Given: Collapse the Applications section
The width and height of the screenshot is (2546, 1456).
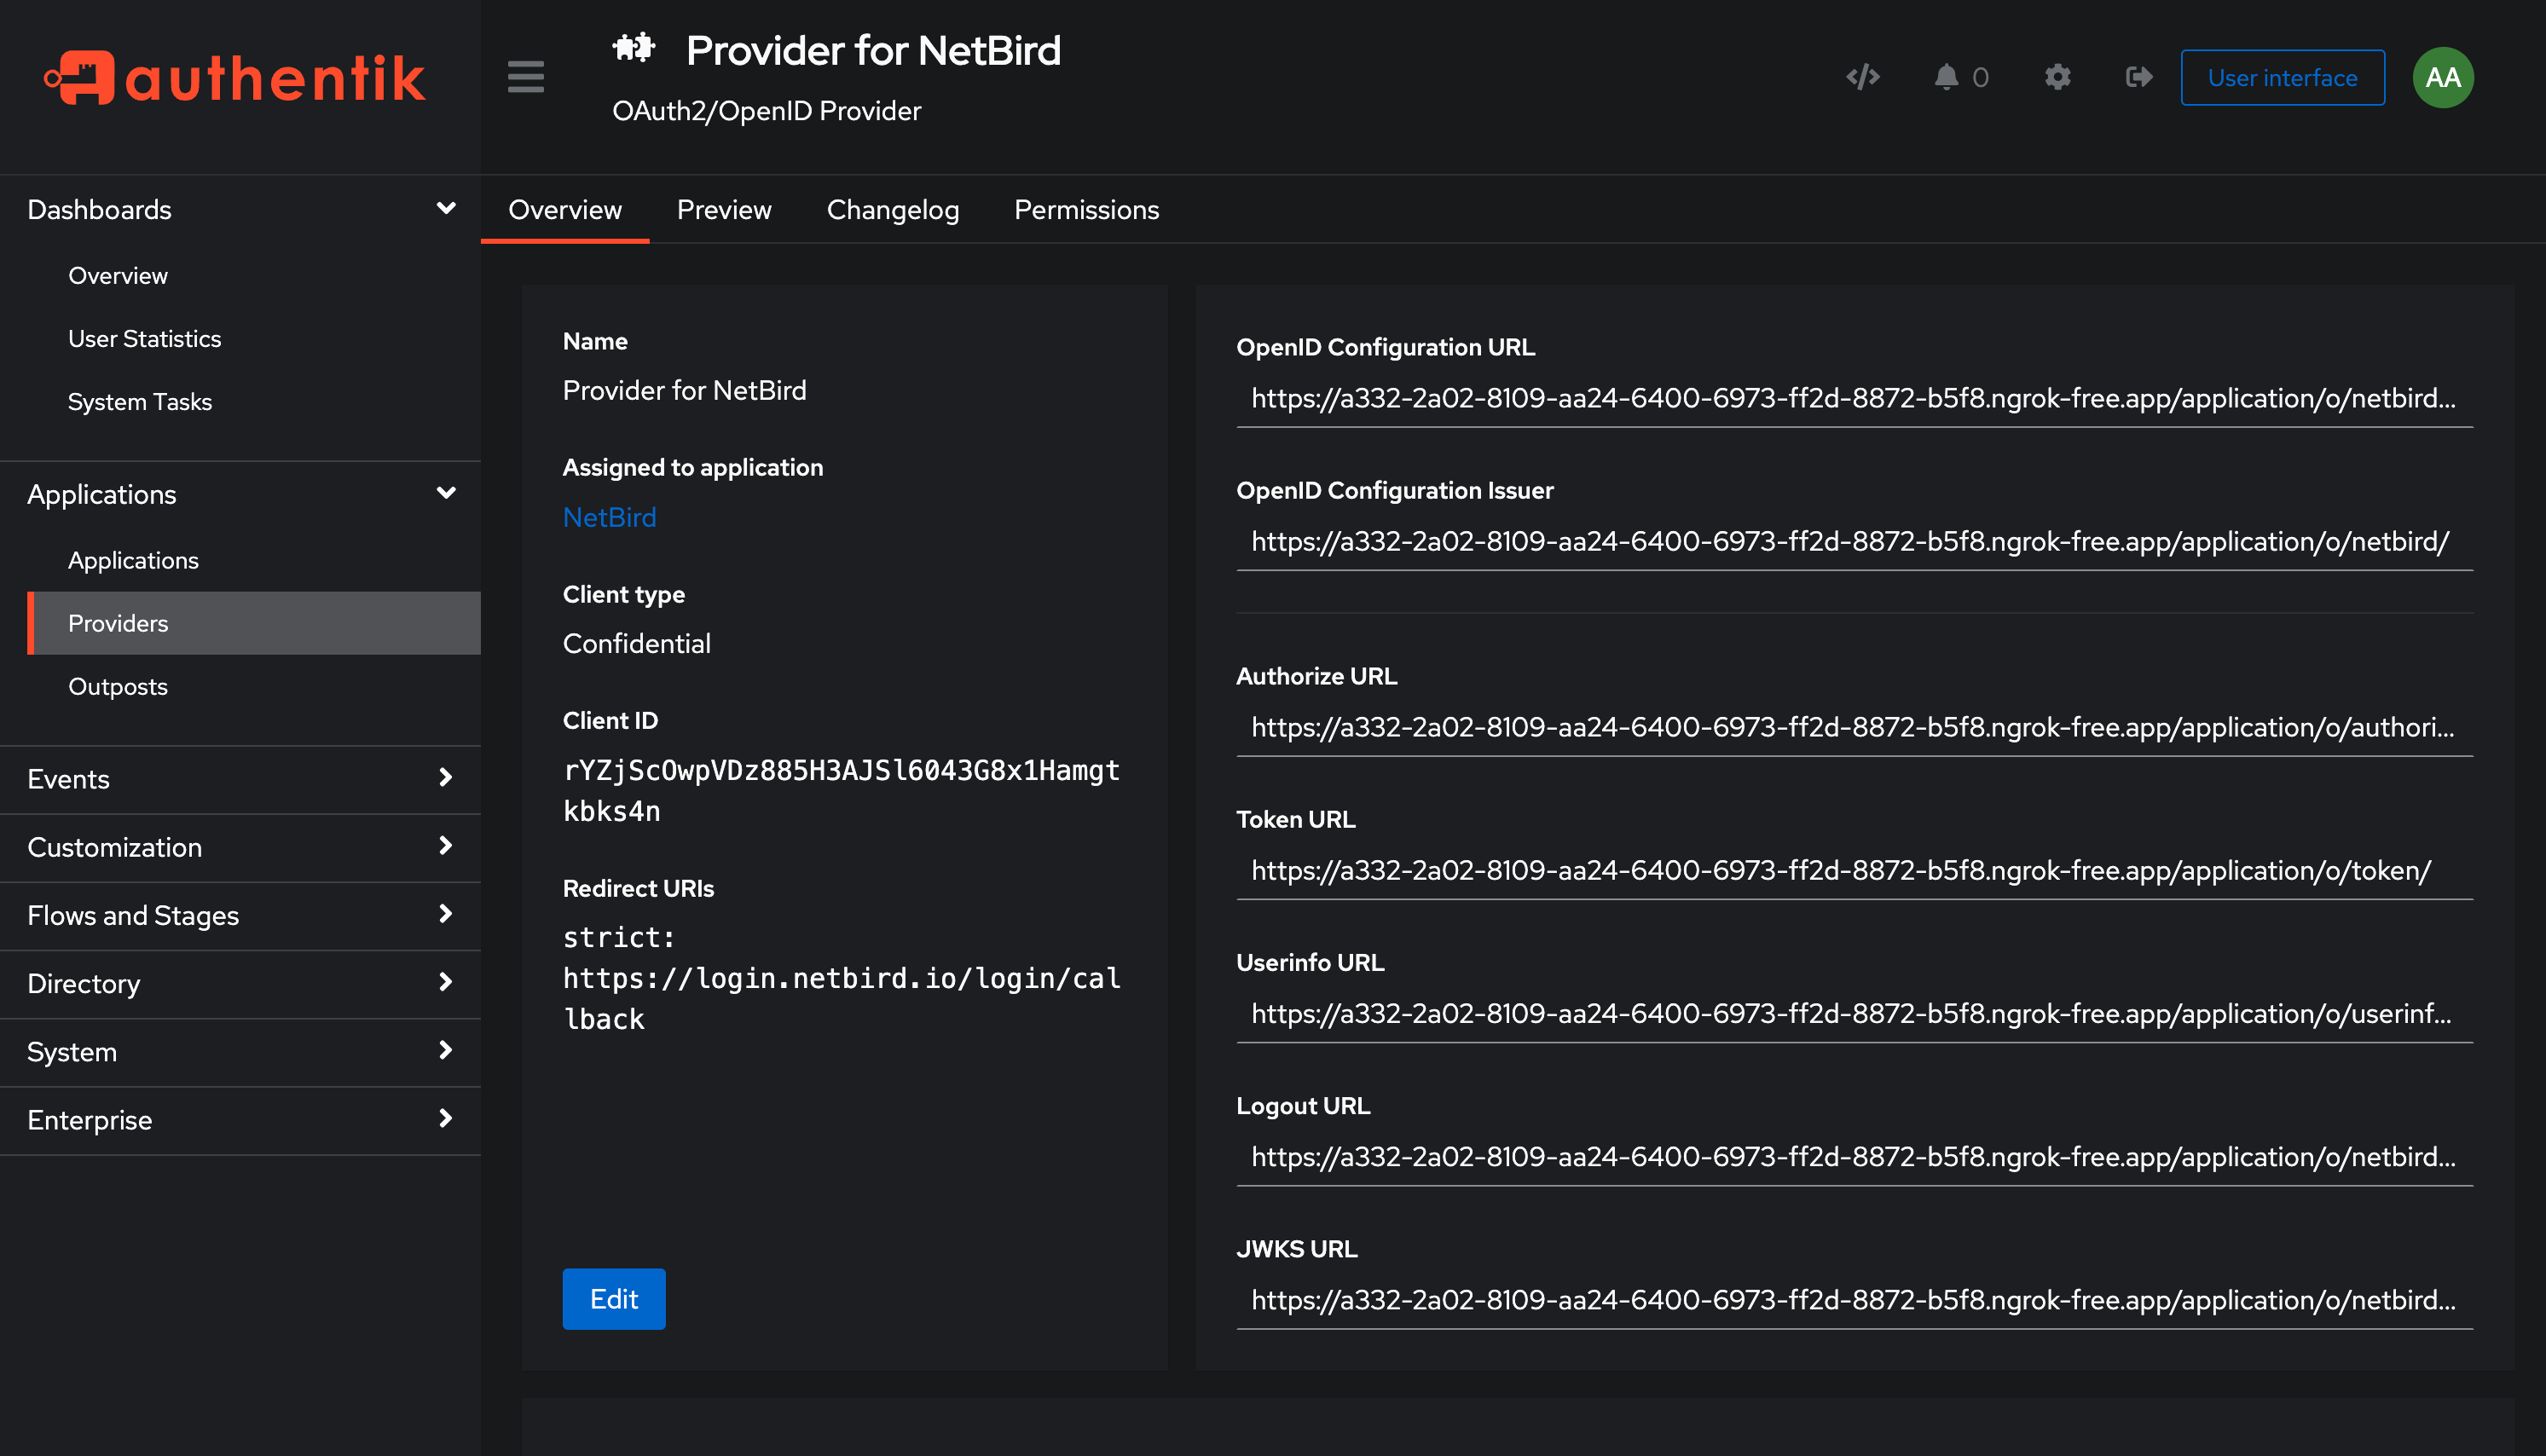Looking at the screenshot, I should point(446,493).
